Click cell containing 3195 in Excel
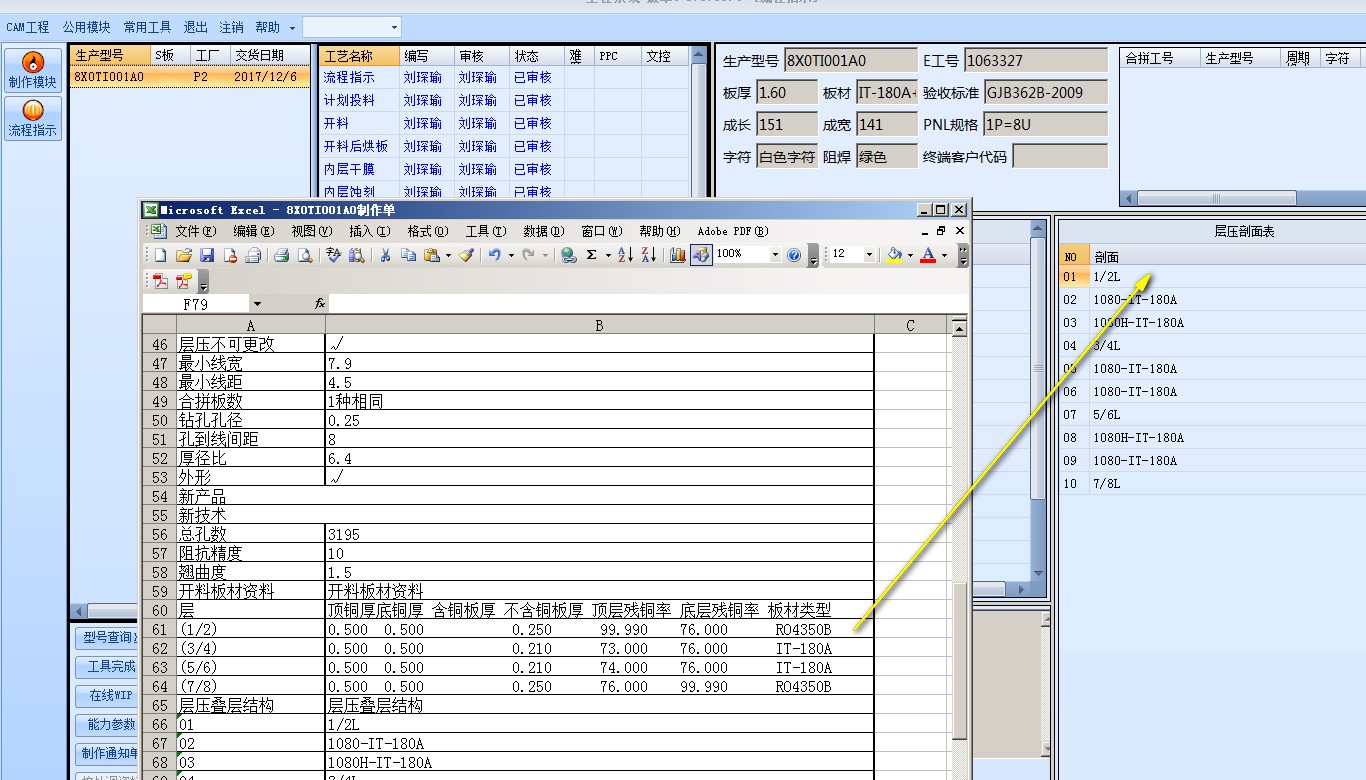 (600, 534)
